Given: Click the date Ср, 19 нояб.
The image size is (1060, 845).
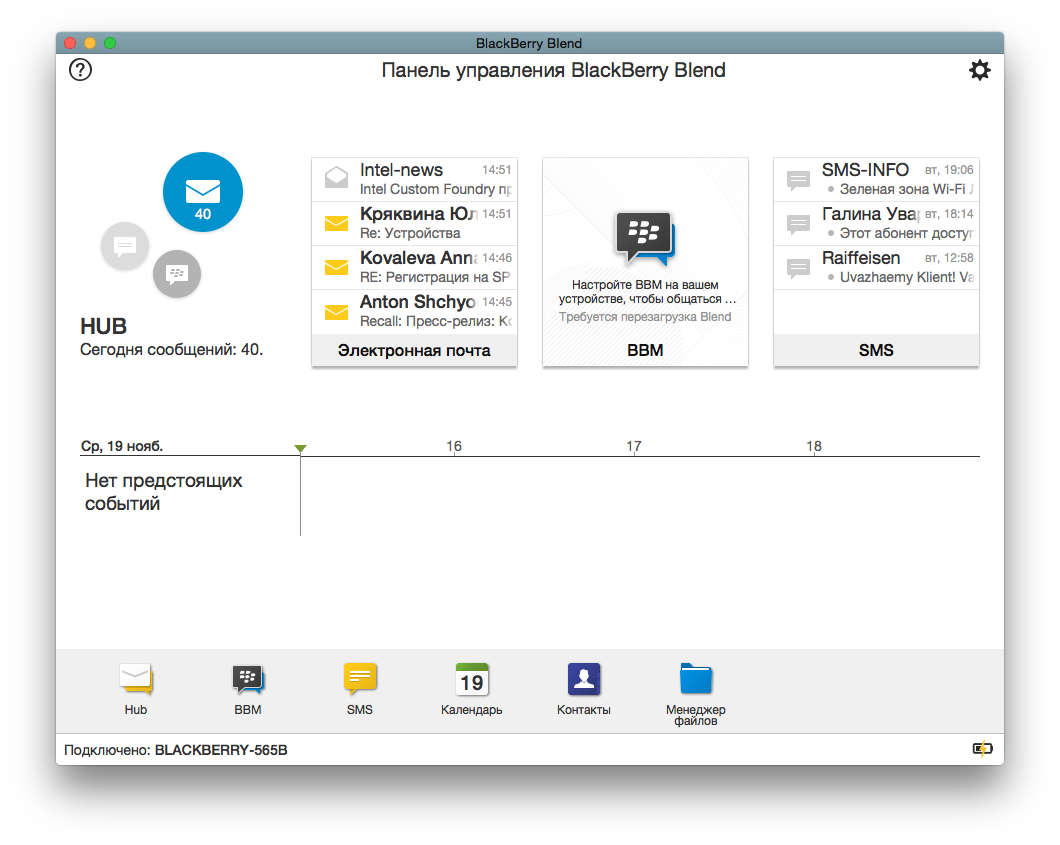Looking at the screenshot, I should pyautogui.click(x=122, y=446).
